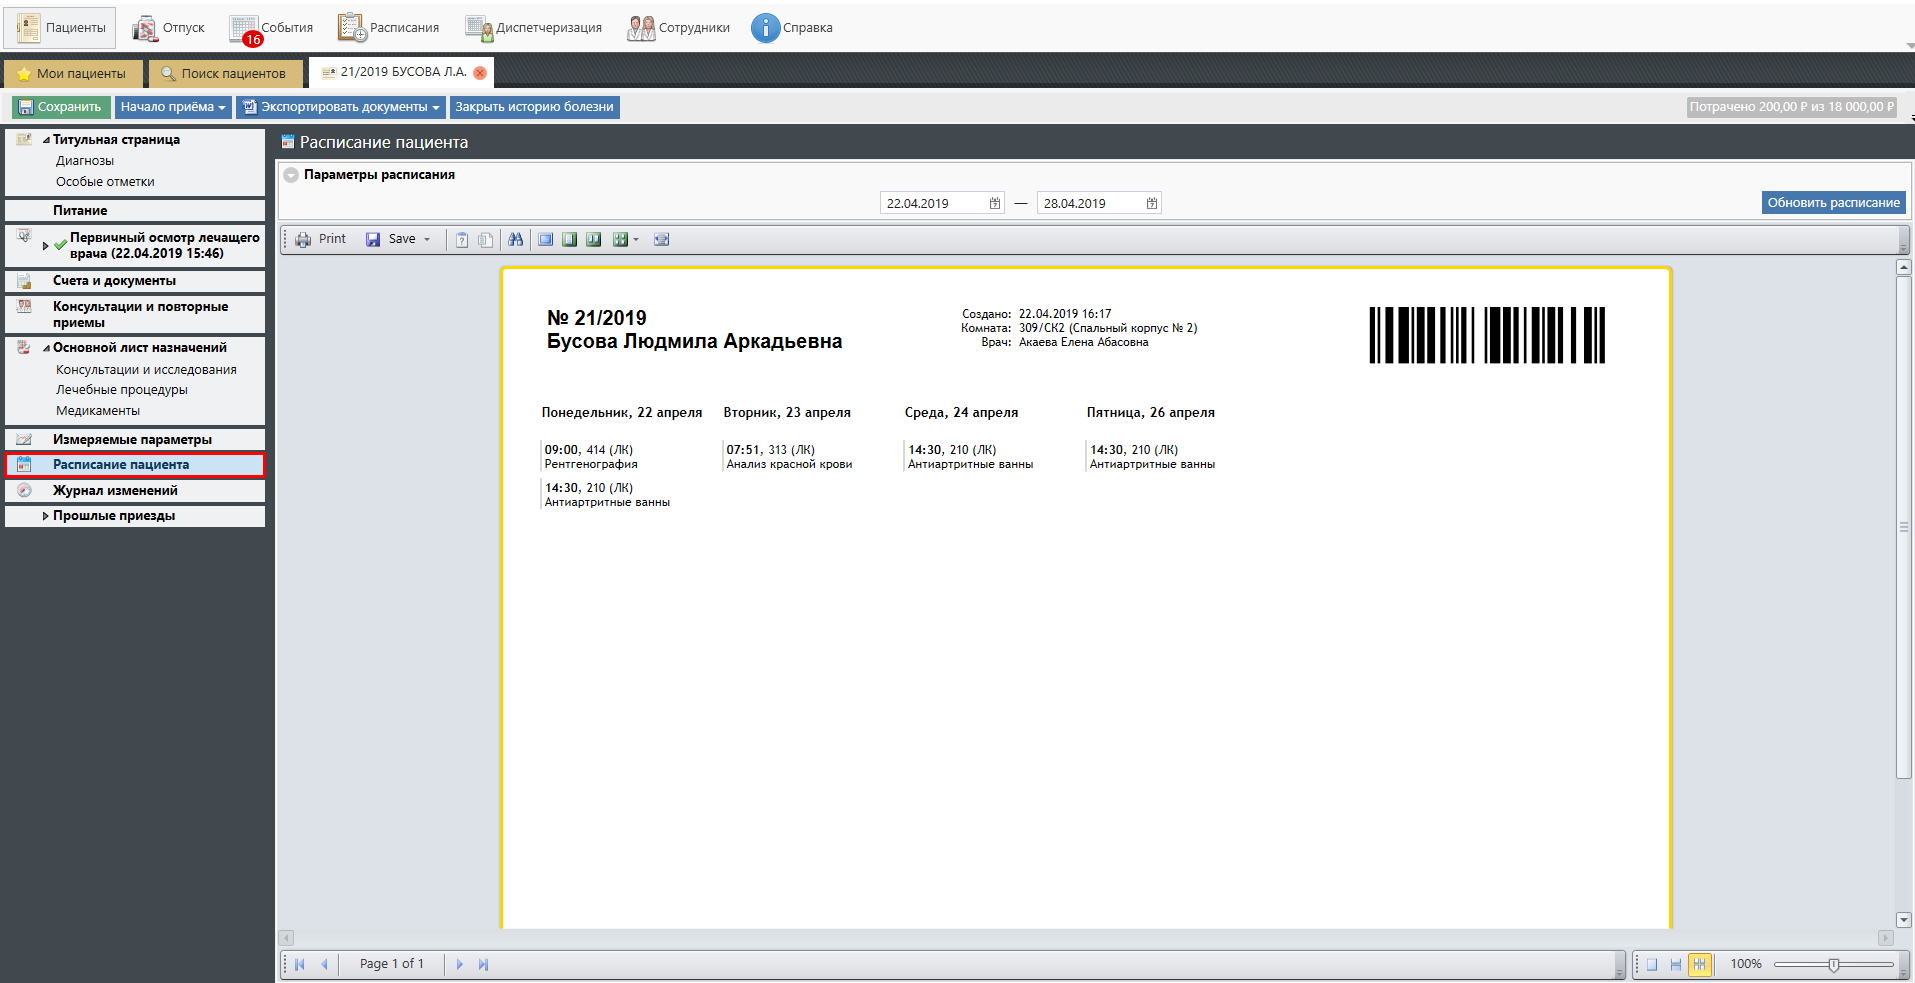This screenshot has width=1915, height=983.
Task: Click the Обновить расписание button
Action: click(1832, 203)
